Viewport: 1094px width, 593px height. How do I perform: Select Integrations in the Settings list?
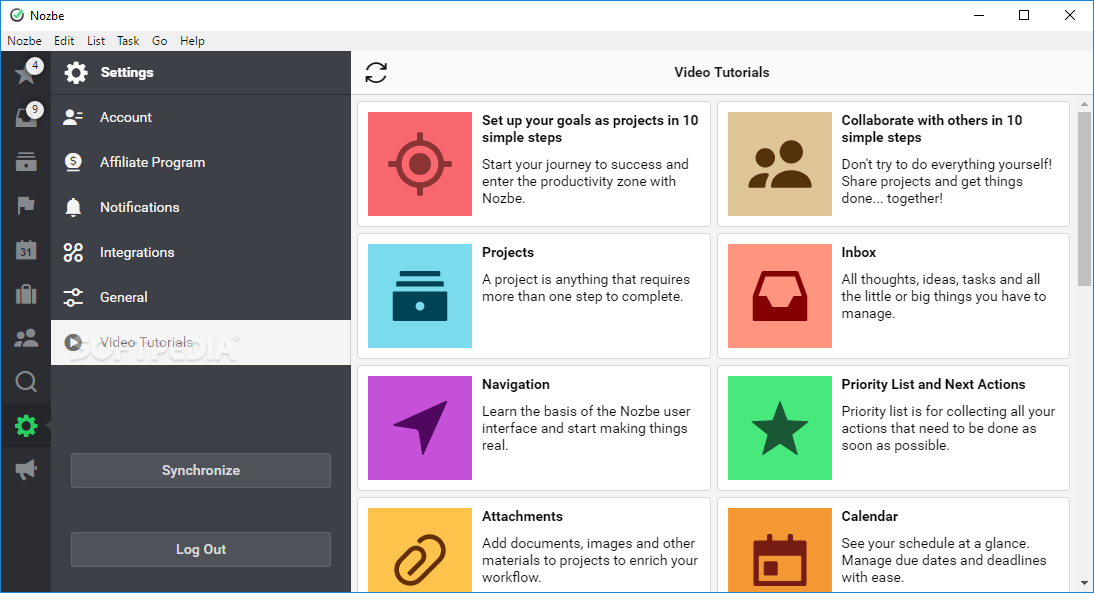point(137,252)
